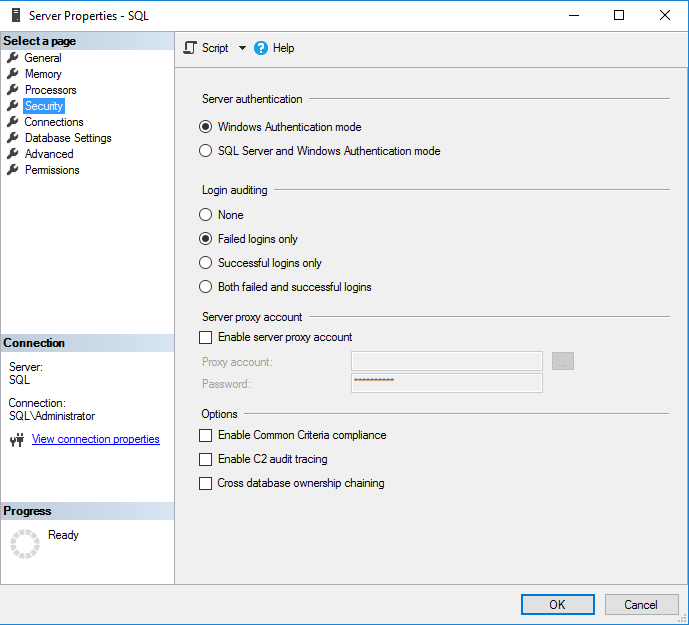689x625 pixels.
Task: Click the OK button
Action: 558,604
